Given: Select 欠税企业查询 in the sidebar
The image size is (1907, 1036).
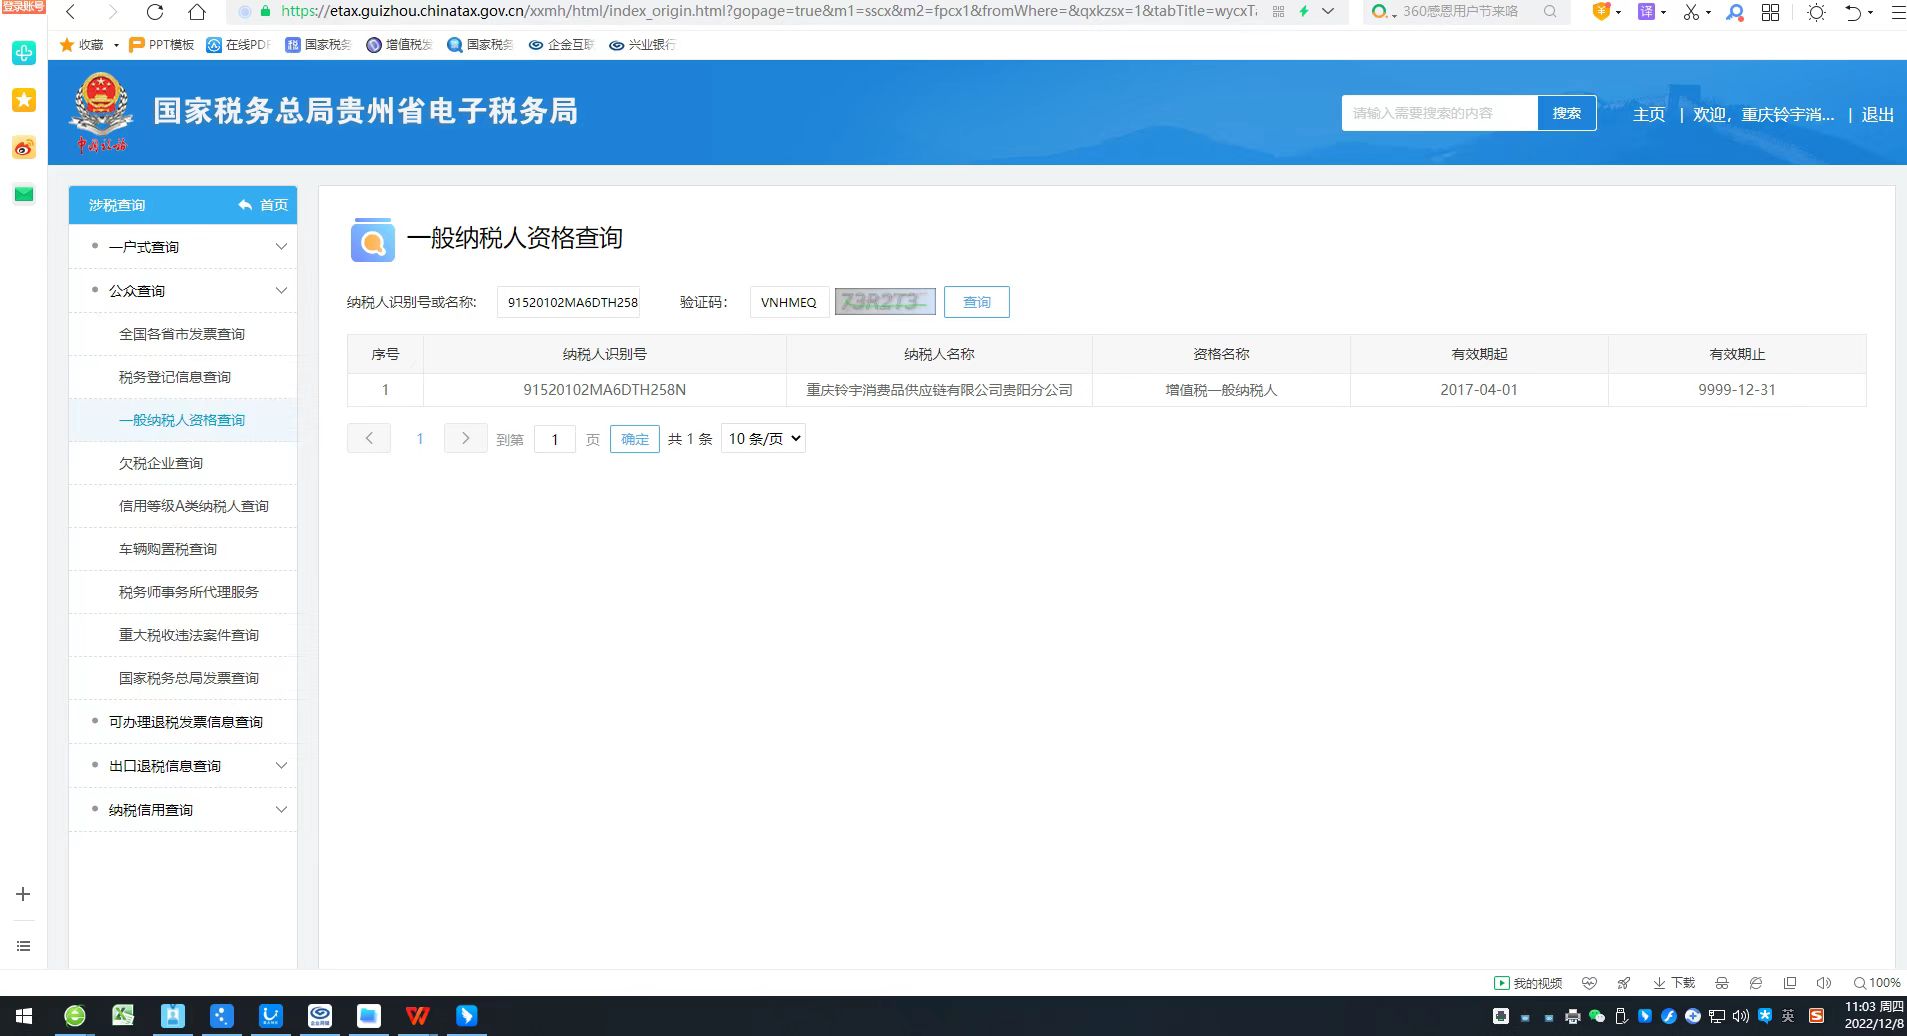Looking at the screenshot, I should [161, 463].
